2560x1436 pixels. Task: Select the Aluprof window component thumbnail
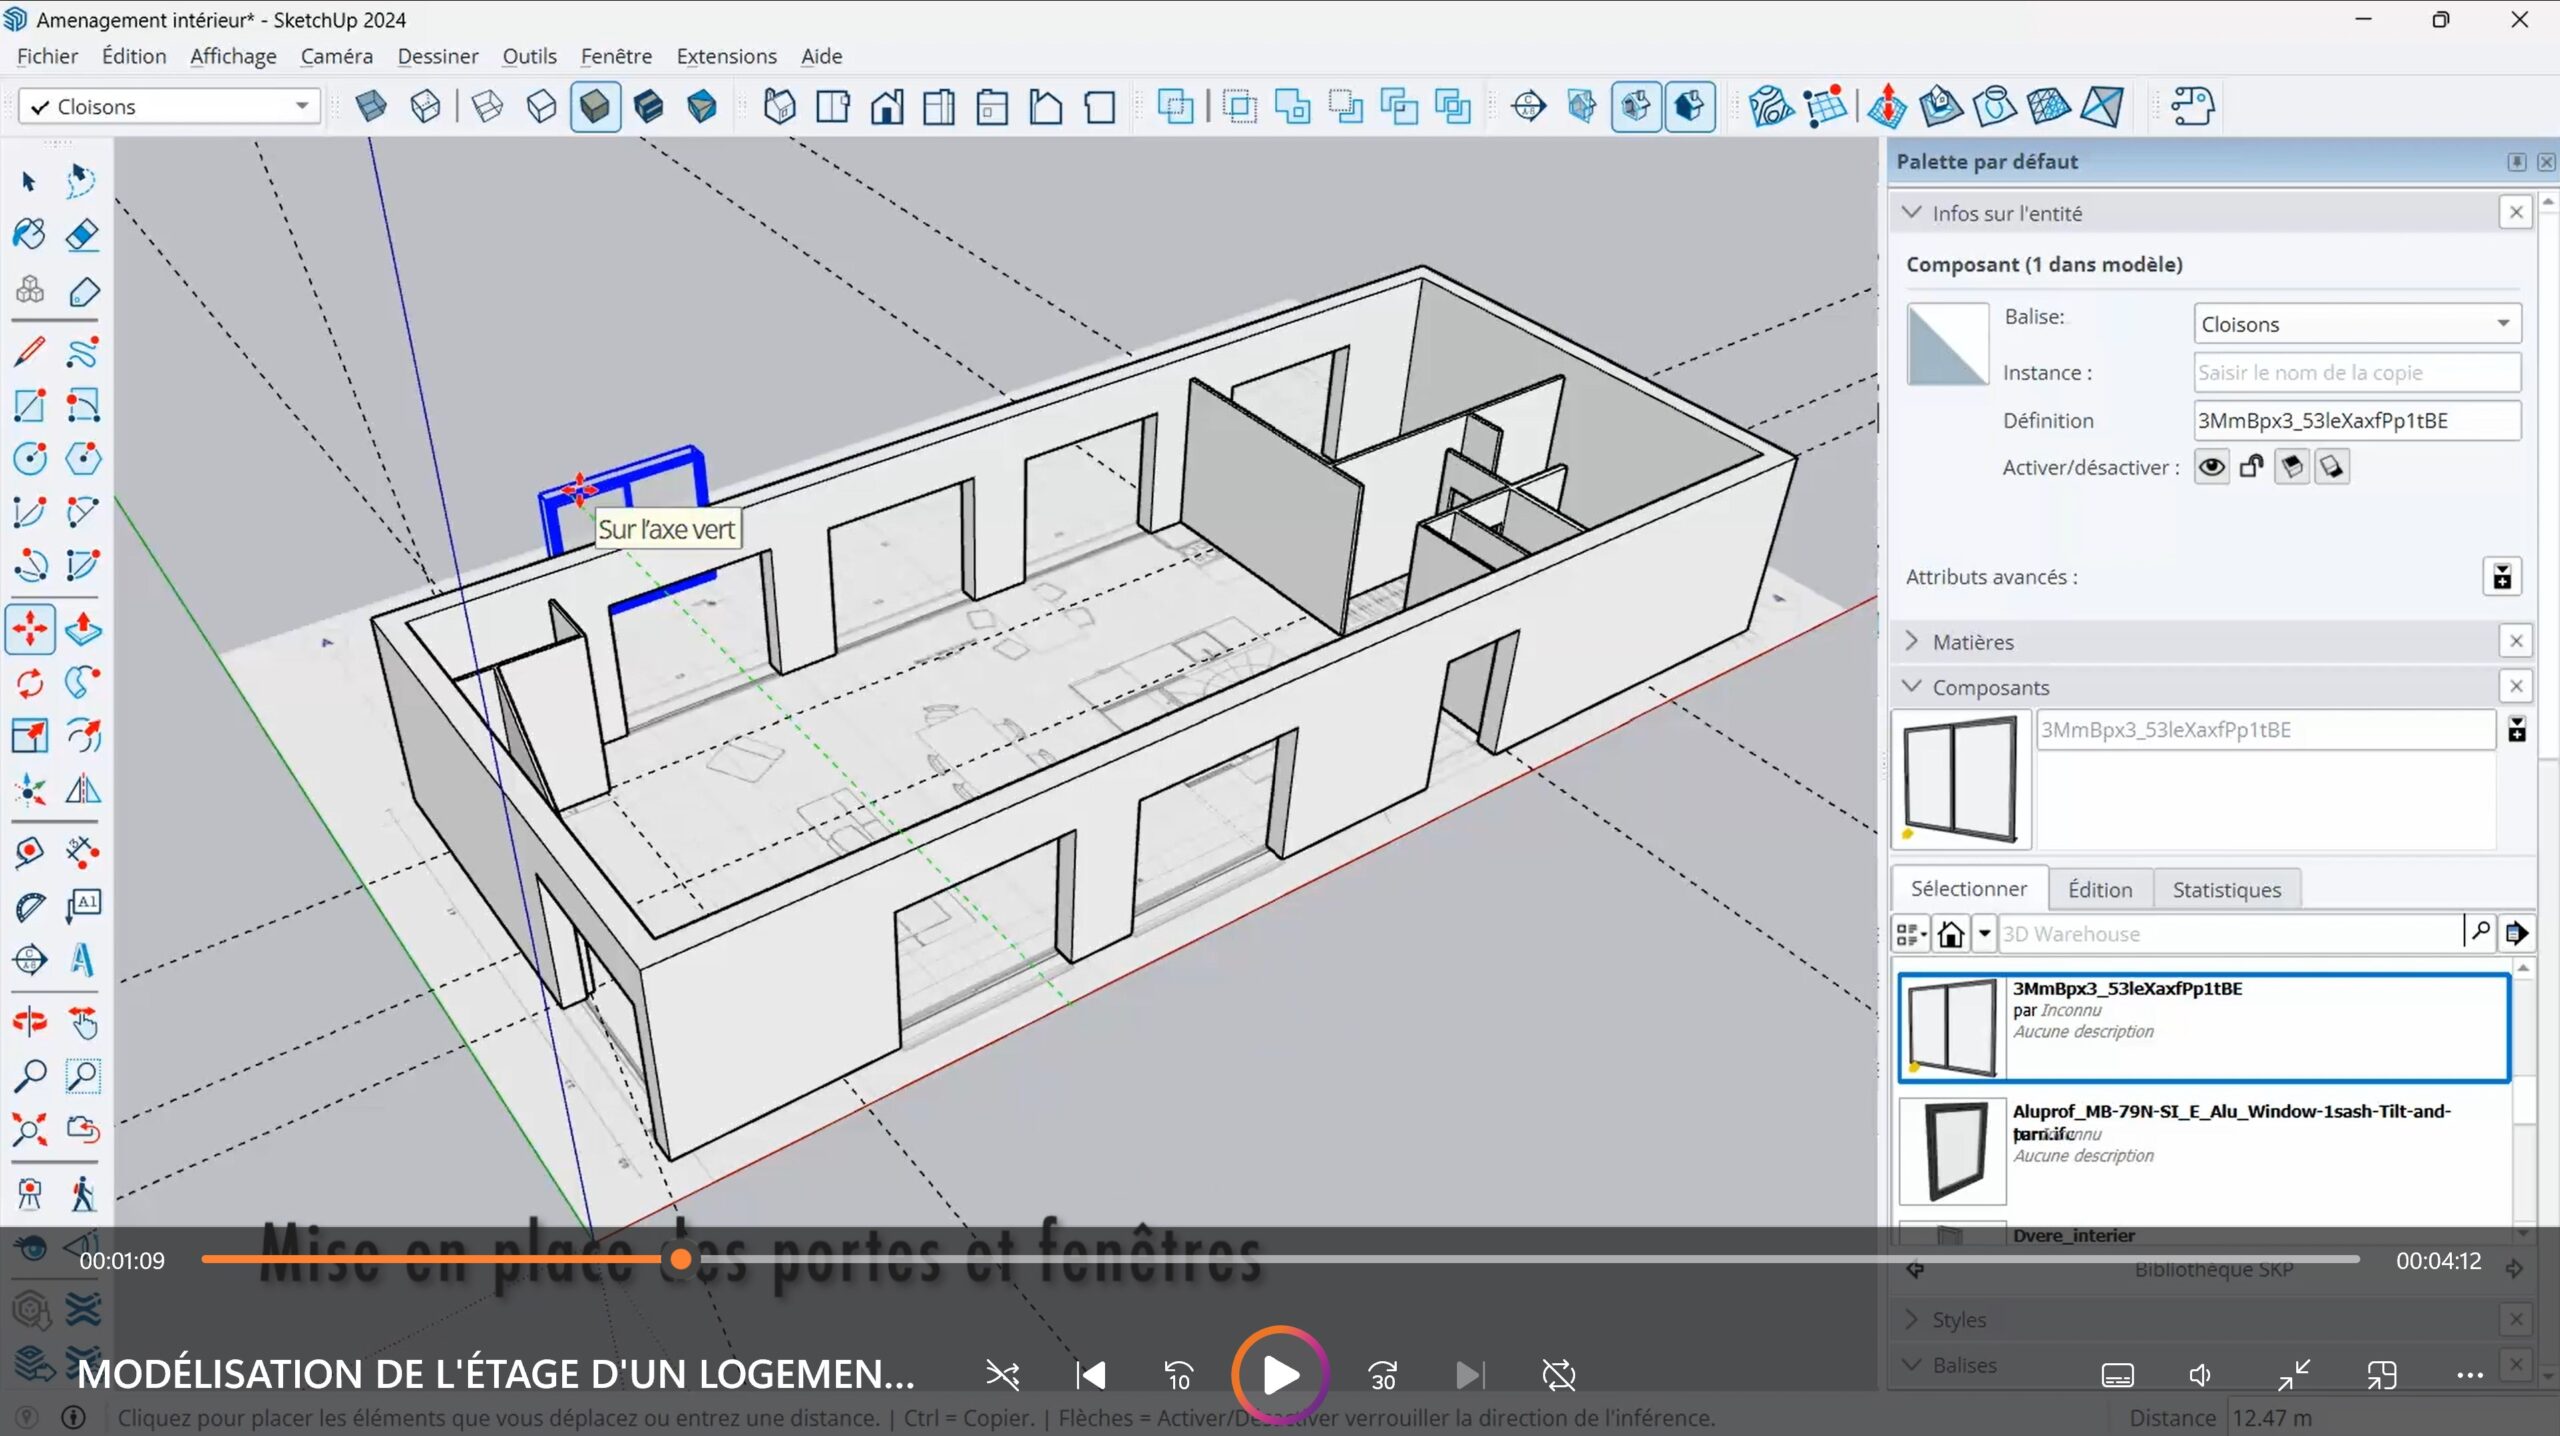point(1952,1151)
